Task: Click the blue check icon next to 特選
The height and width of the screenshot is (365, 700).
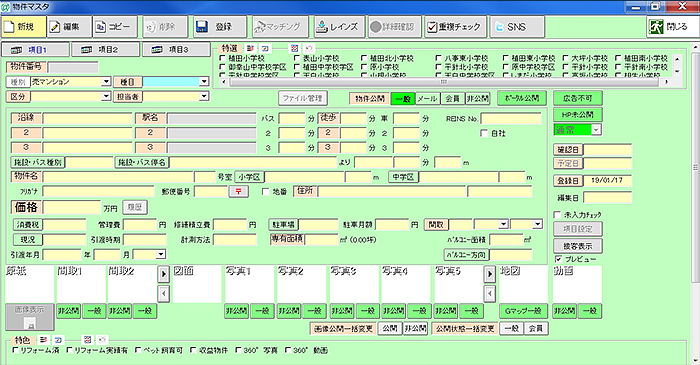Action: (264, 48)
